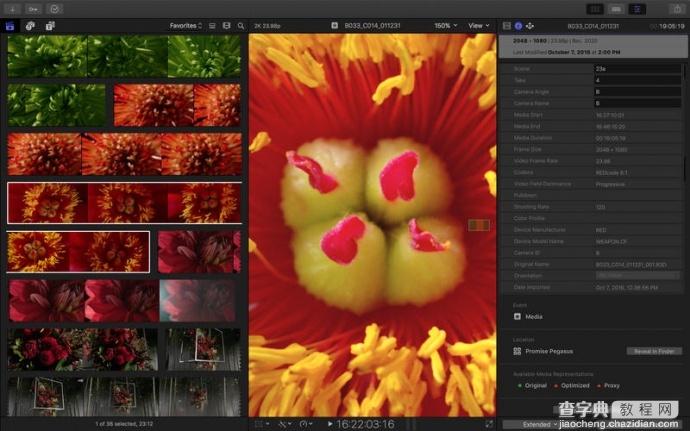Screen dimensions: 690x431
Task: Show the Photos and Audio sidebar
Action: coord(28,25)
